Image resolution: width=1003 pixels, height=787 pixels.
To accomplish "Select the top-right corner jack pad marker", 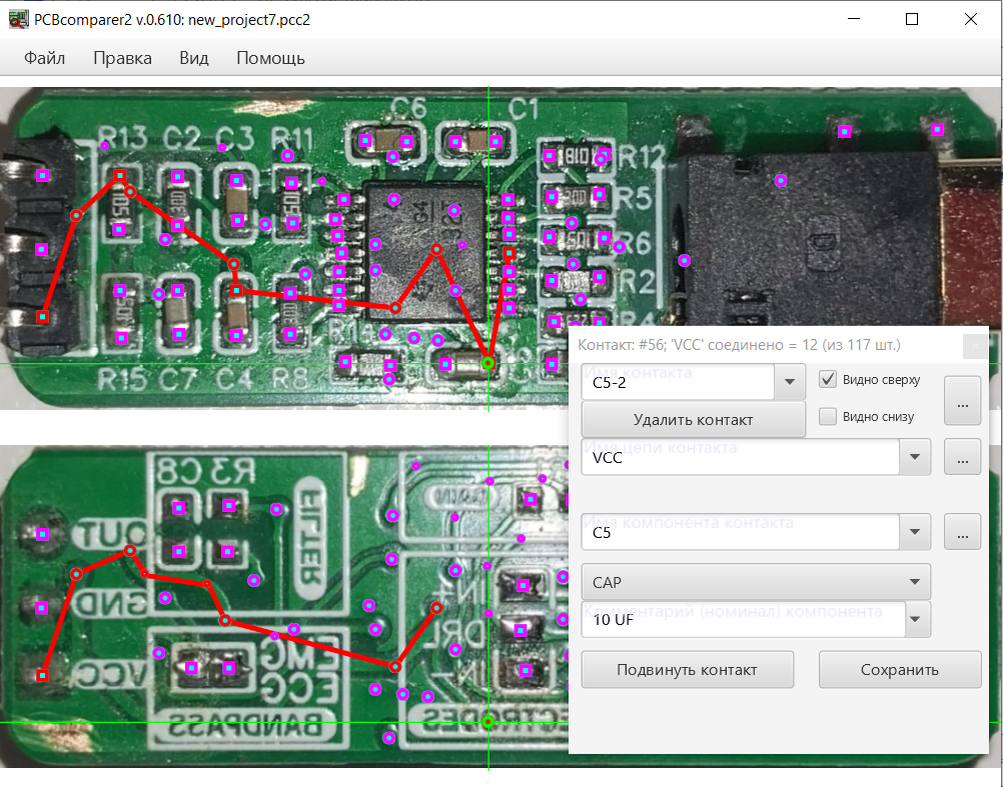I will point(937,129).
